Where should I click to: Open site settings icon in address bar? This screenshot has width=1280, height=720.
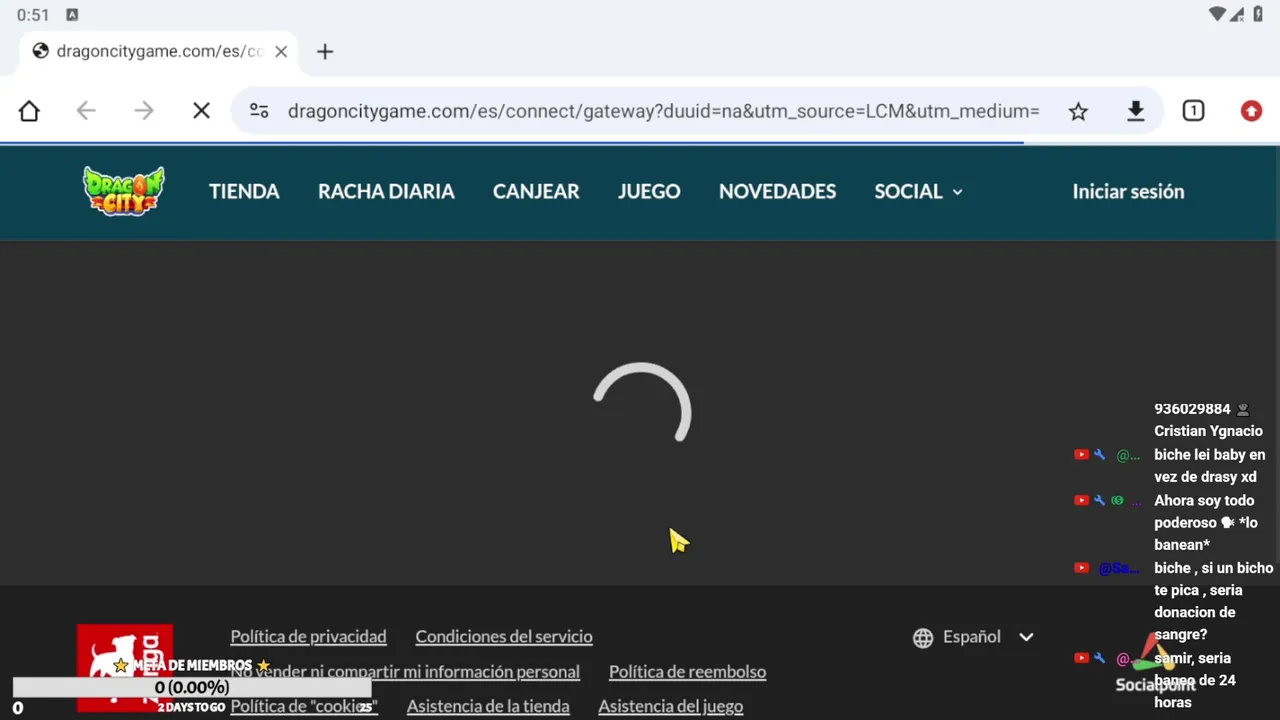[x=259, y=111]
